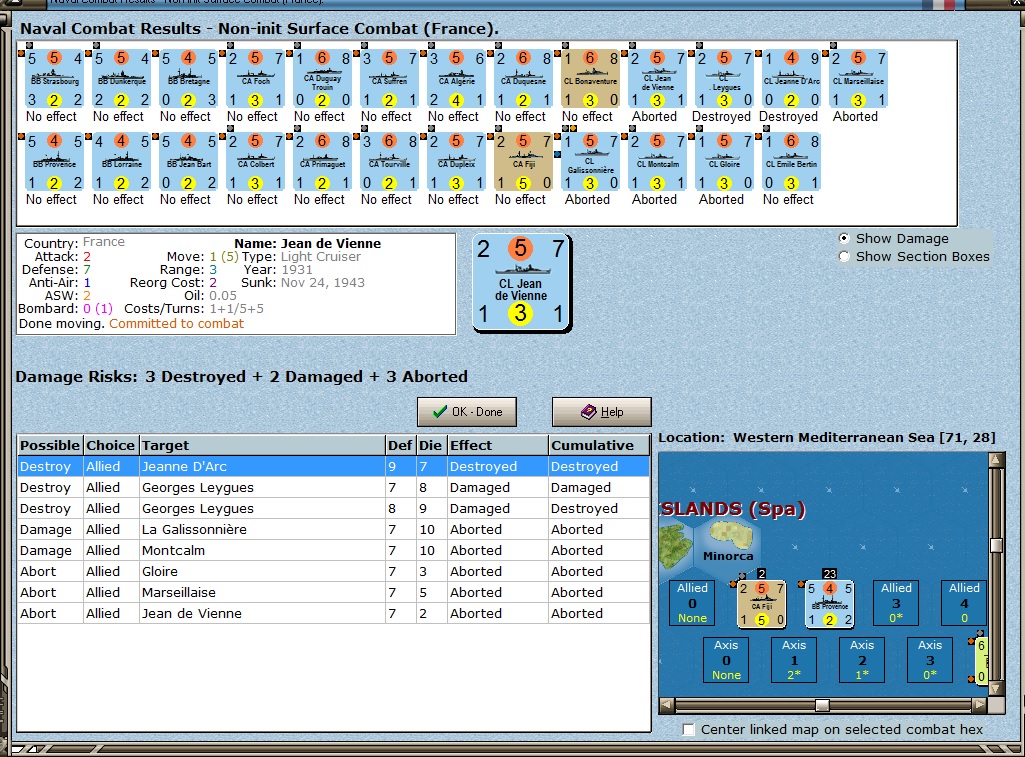Image resolution: width=1025 pixels, height=757 pixels.
Task: Choose the CA Suffren counter
Action: pos(390,79)
